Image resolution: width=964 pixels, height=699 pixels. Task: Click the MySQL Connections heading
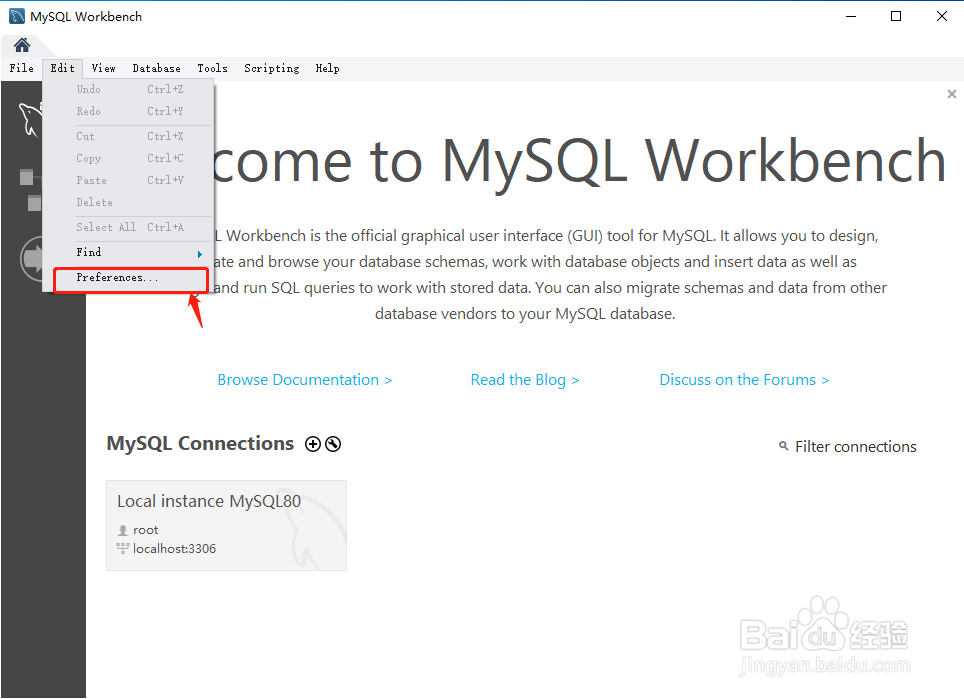(x=200, y=444)
